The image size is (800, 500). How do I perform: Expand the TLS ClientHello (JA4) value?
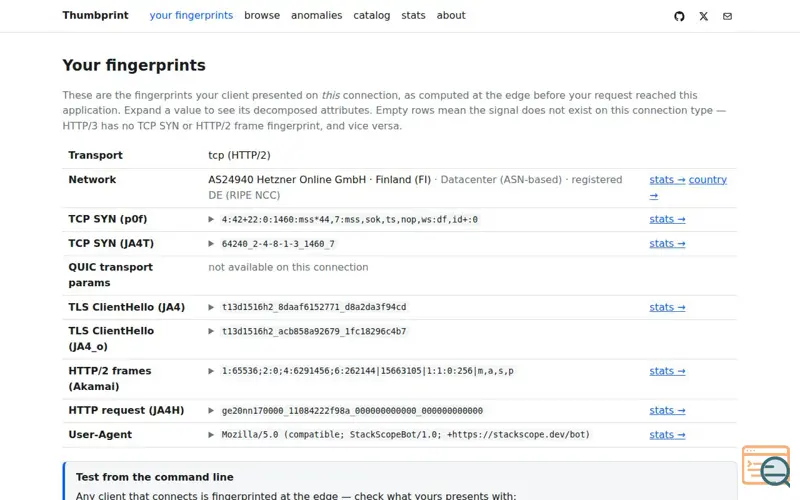tap(211, 307)
